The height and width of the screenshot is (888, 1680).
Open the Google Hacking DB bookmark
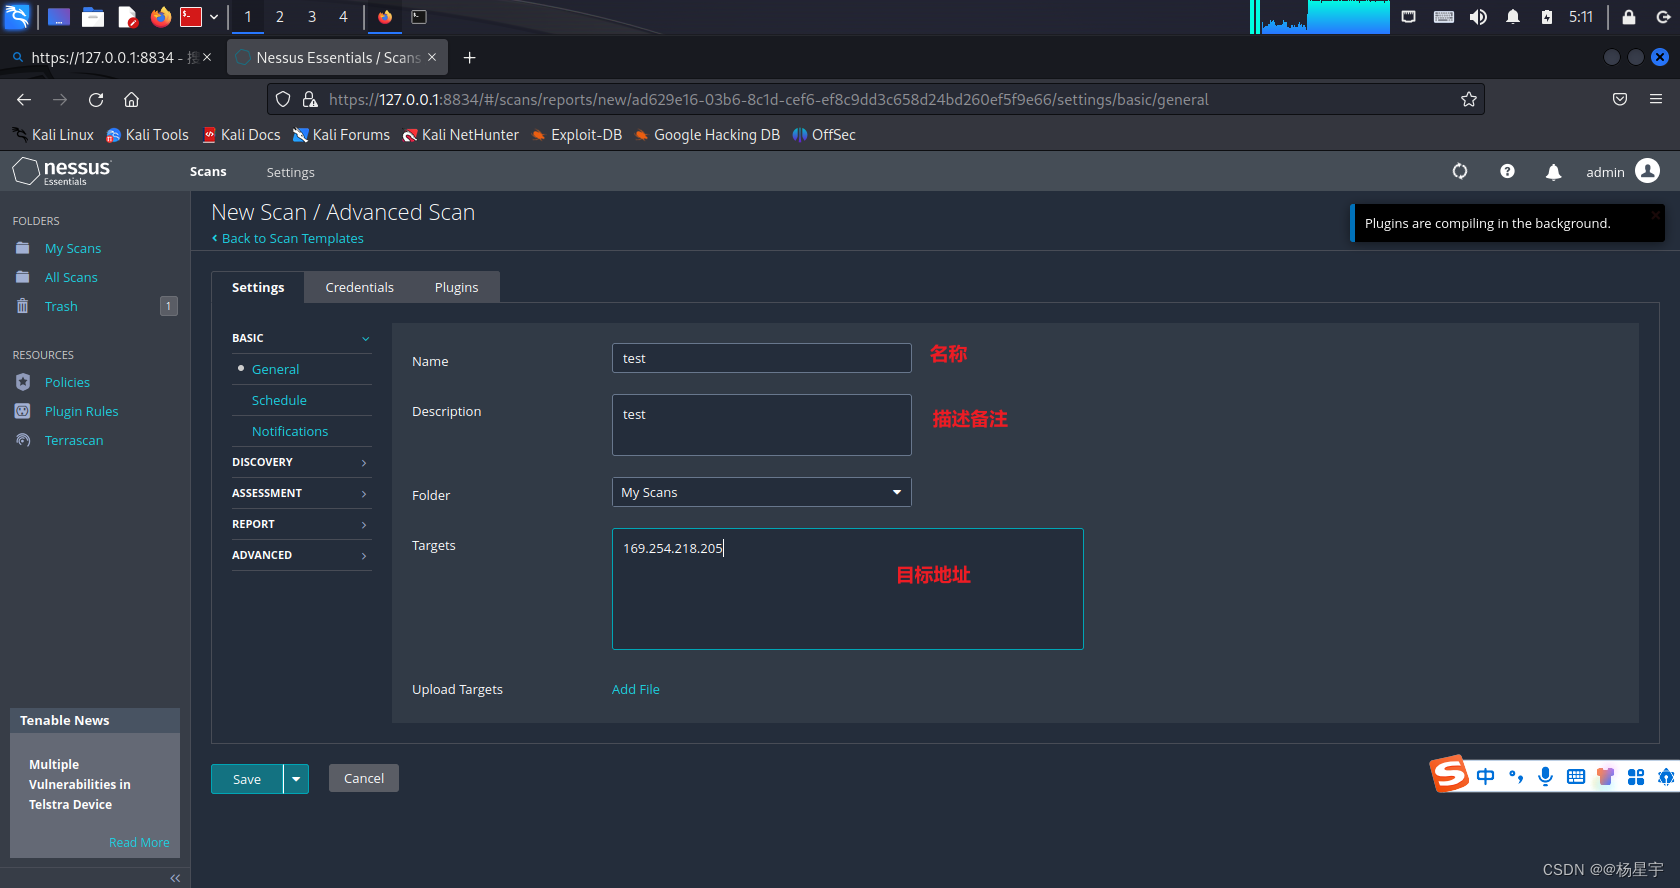[707, 134]
